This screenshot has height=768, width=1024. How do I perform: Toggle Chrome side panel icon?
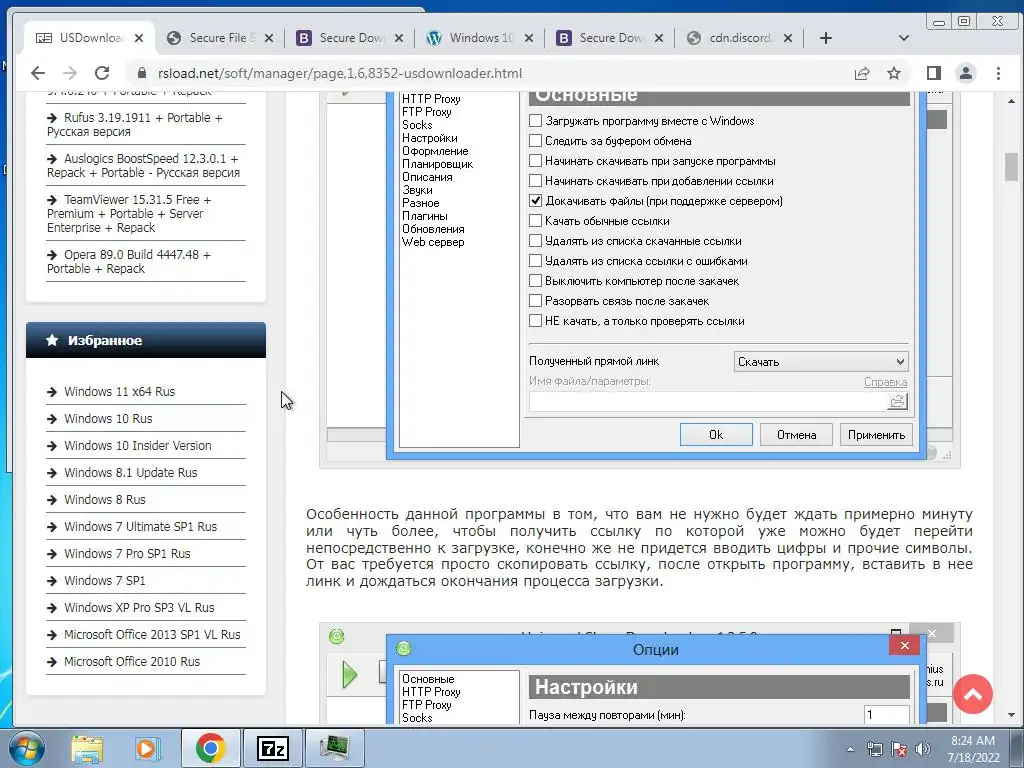coord(934,73)
